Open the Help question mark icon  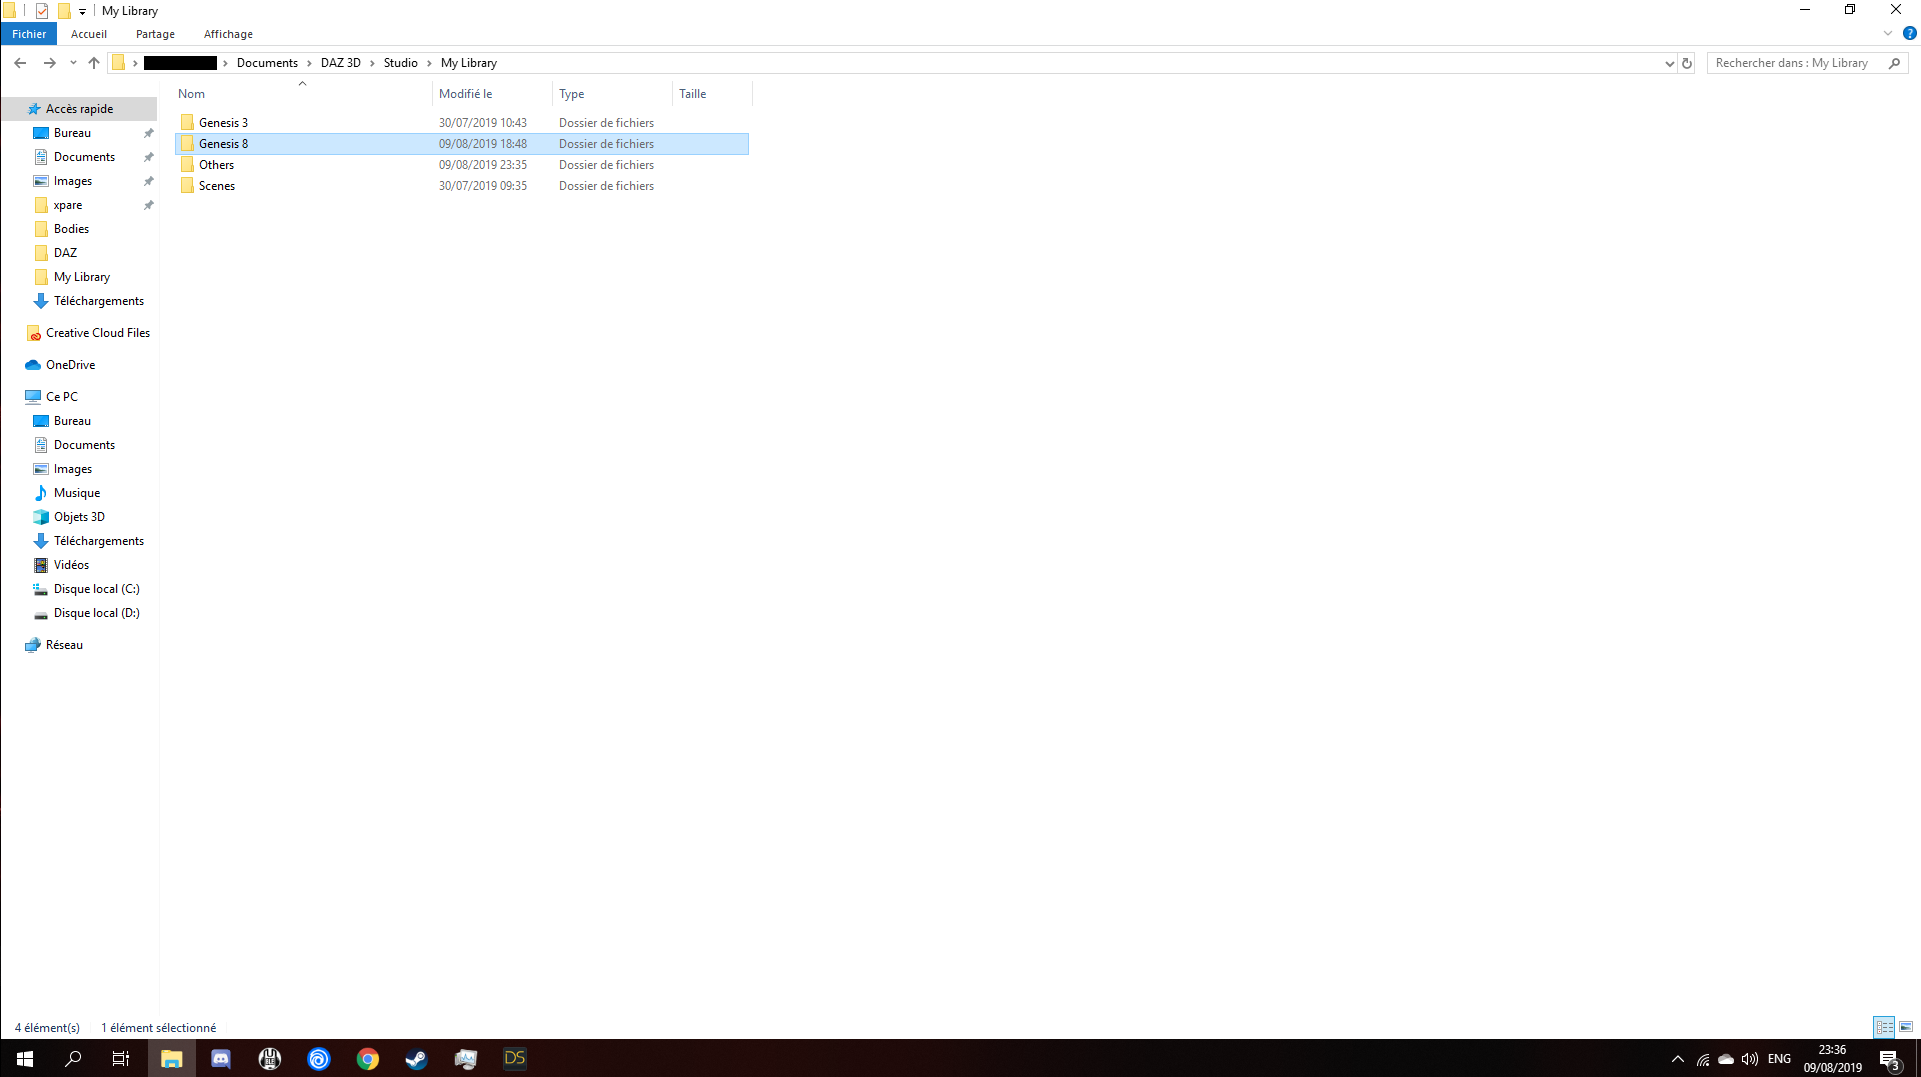click(1909, 33)
